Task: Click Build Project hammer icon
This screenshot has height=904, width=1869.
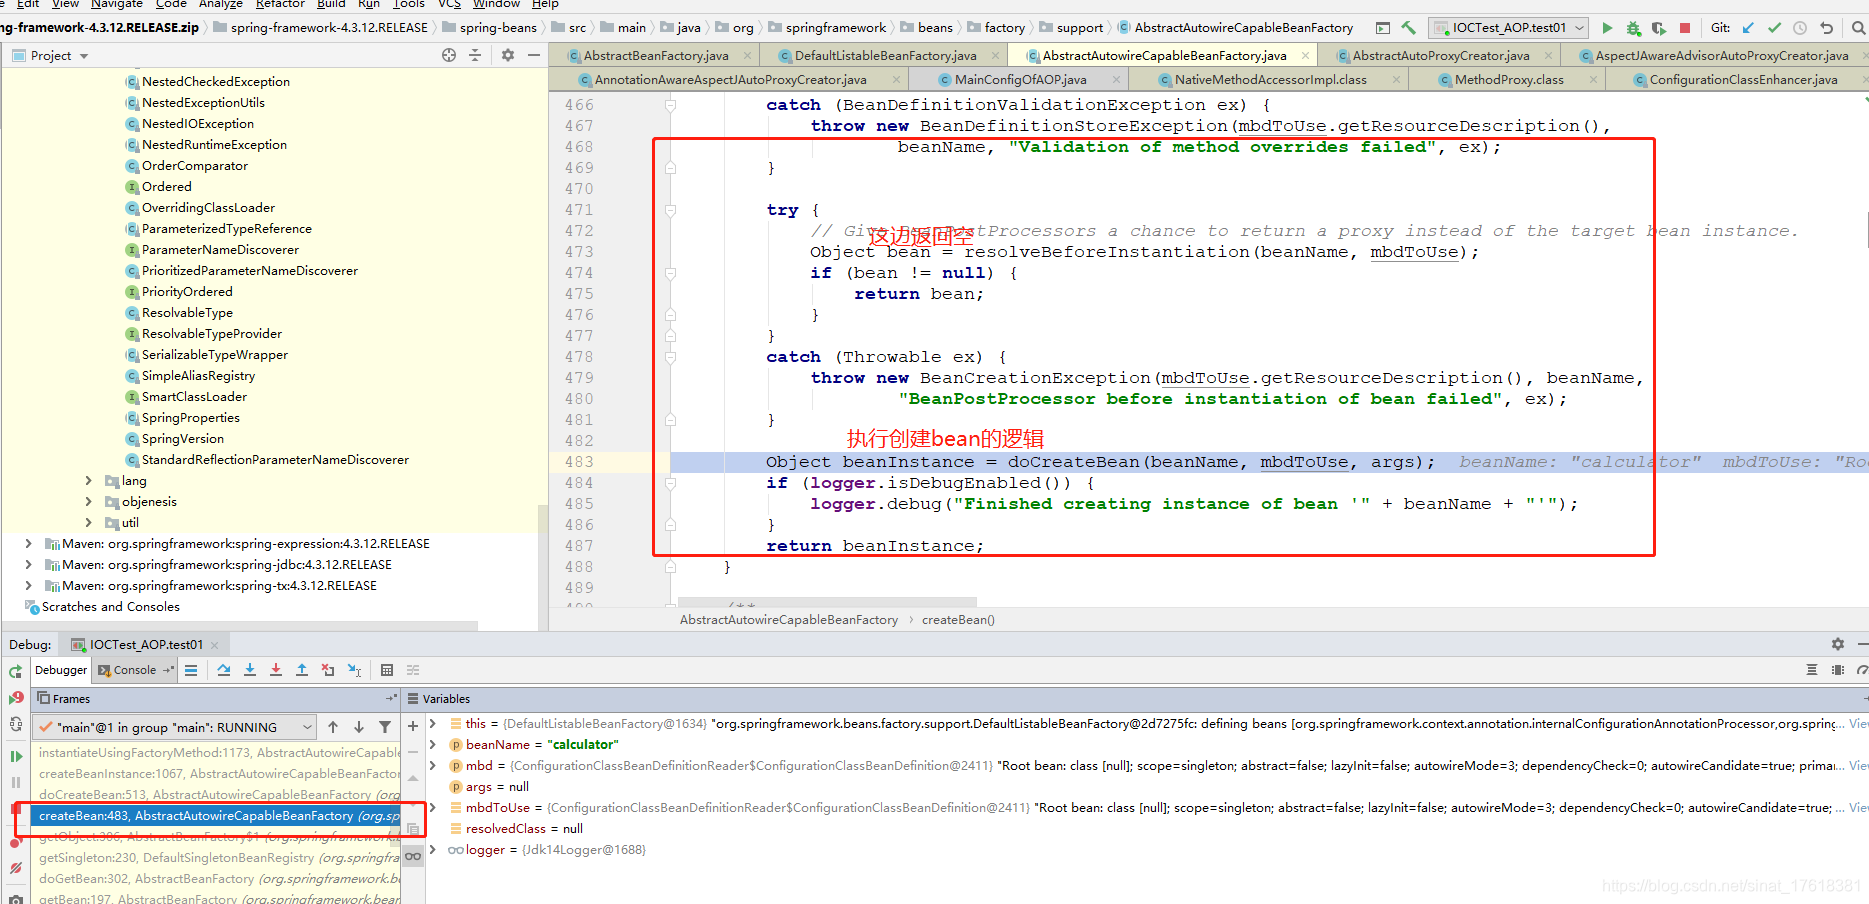Action: click(x=1408, y=28)
